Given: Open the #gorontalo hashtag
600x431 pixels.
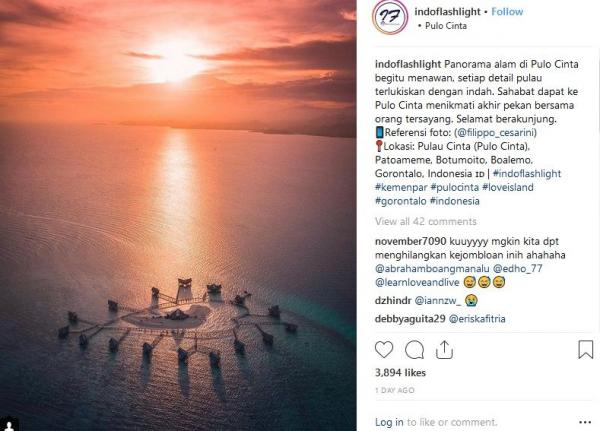Looking at the screenshot, I should point(401,201).
